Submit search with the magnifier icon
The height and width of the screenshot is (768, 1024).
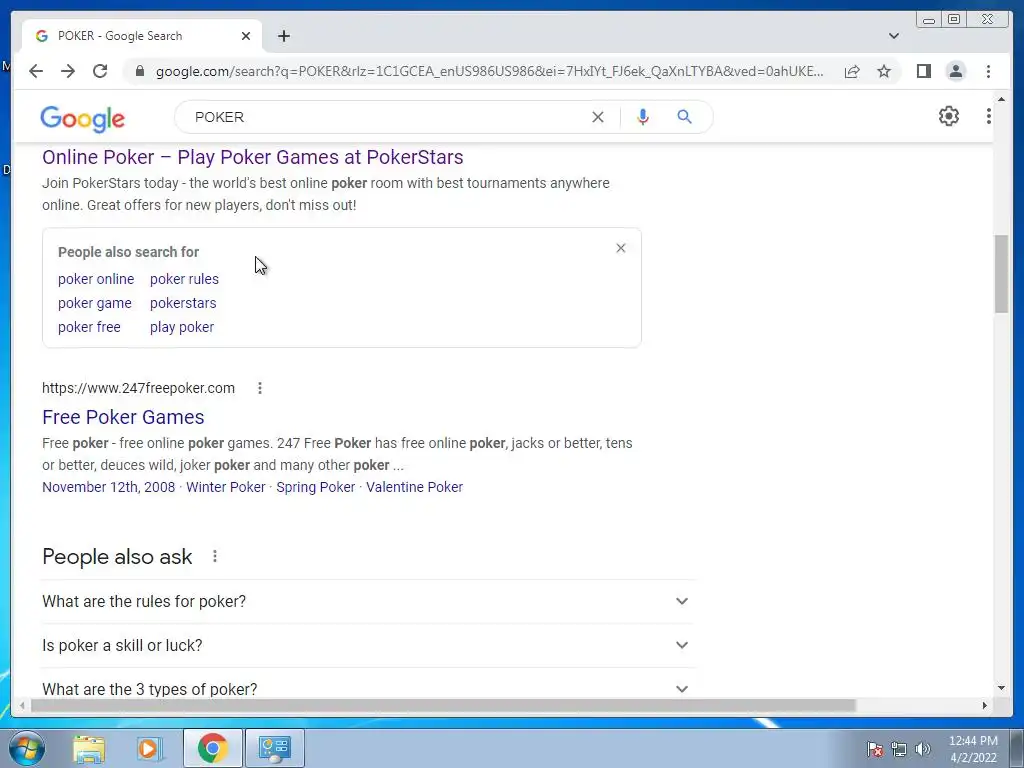click(684, 117)
